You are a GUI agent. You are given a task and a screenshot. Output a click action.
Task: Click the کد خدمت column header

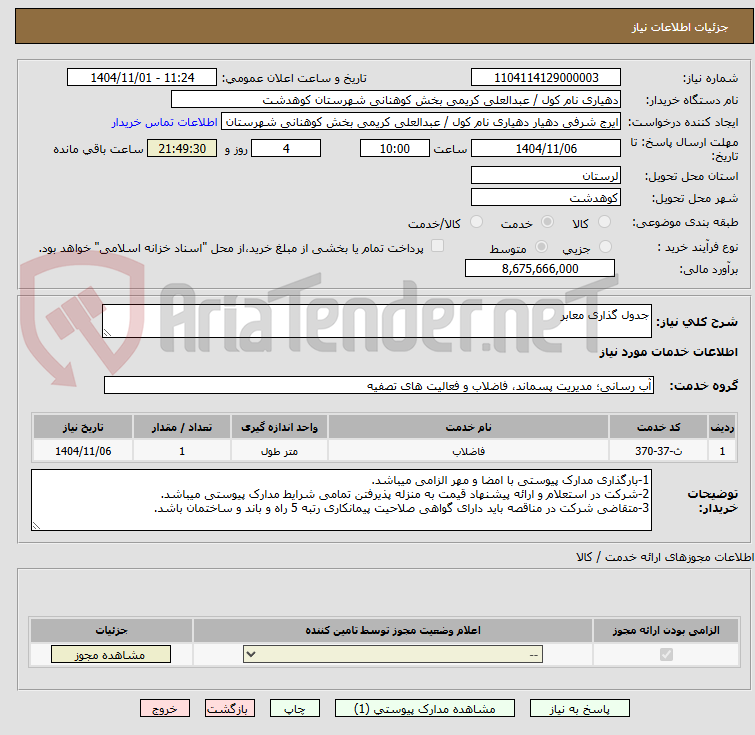[658, 427]
